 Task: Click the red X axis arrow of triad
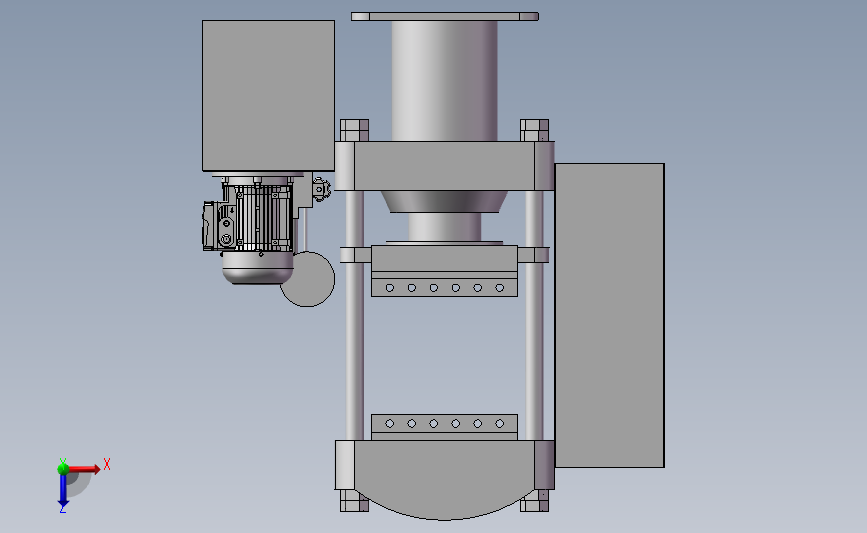point(84,469)
